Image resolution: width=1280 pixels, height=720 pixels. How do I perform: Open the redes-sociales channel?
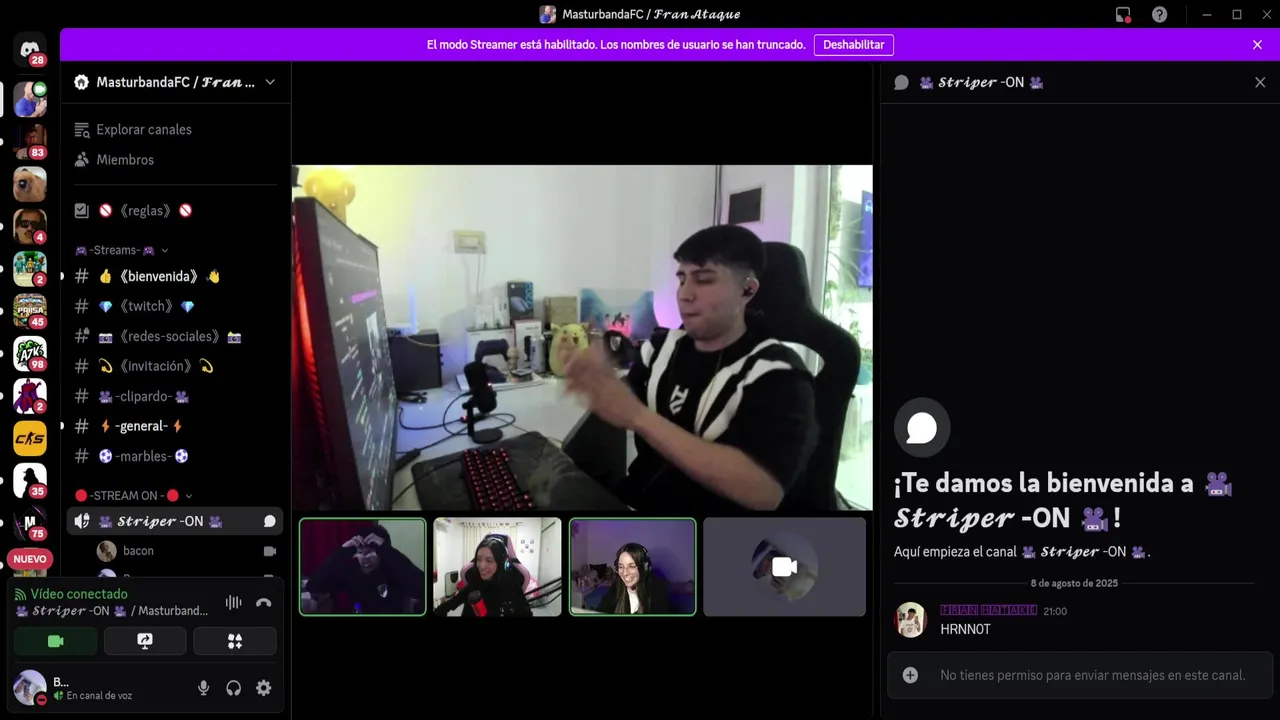click(x=175, y=336)
